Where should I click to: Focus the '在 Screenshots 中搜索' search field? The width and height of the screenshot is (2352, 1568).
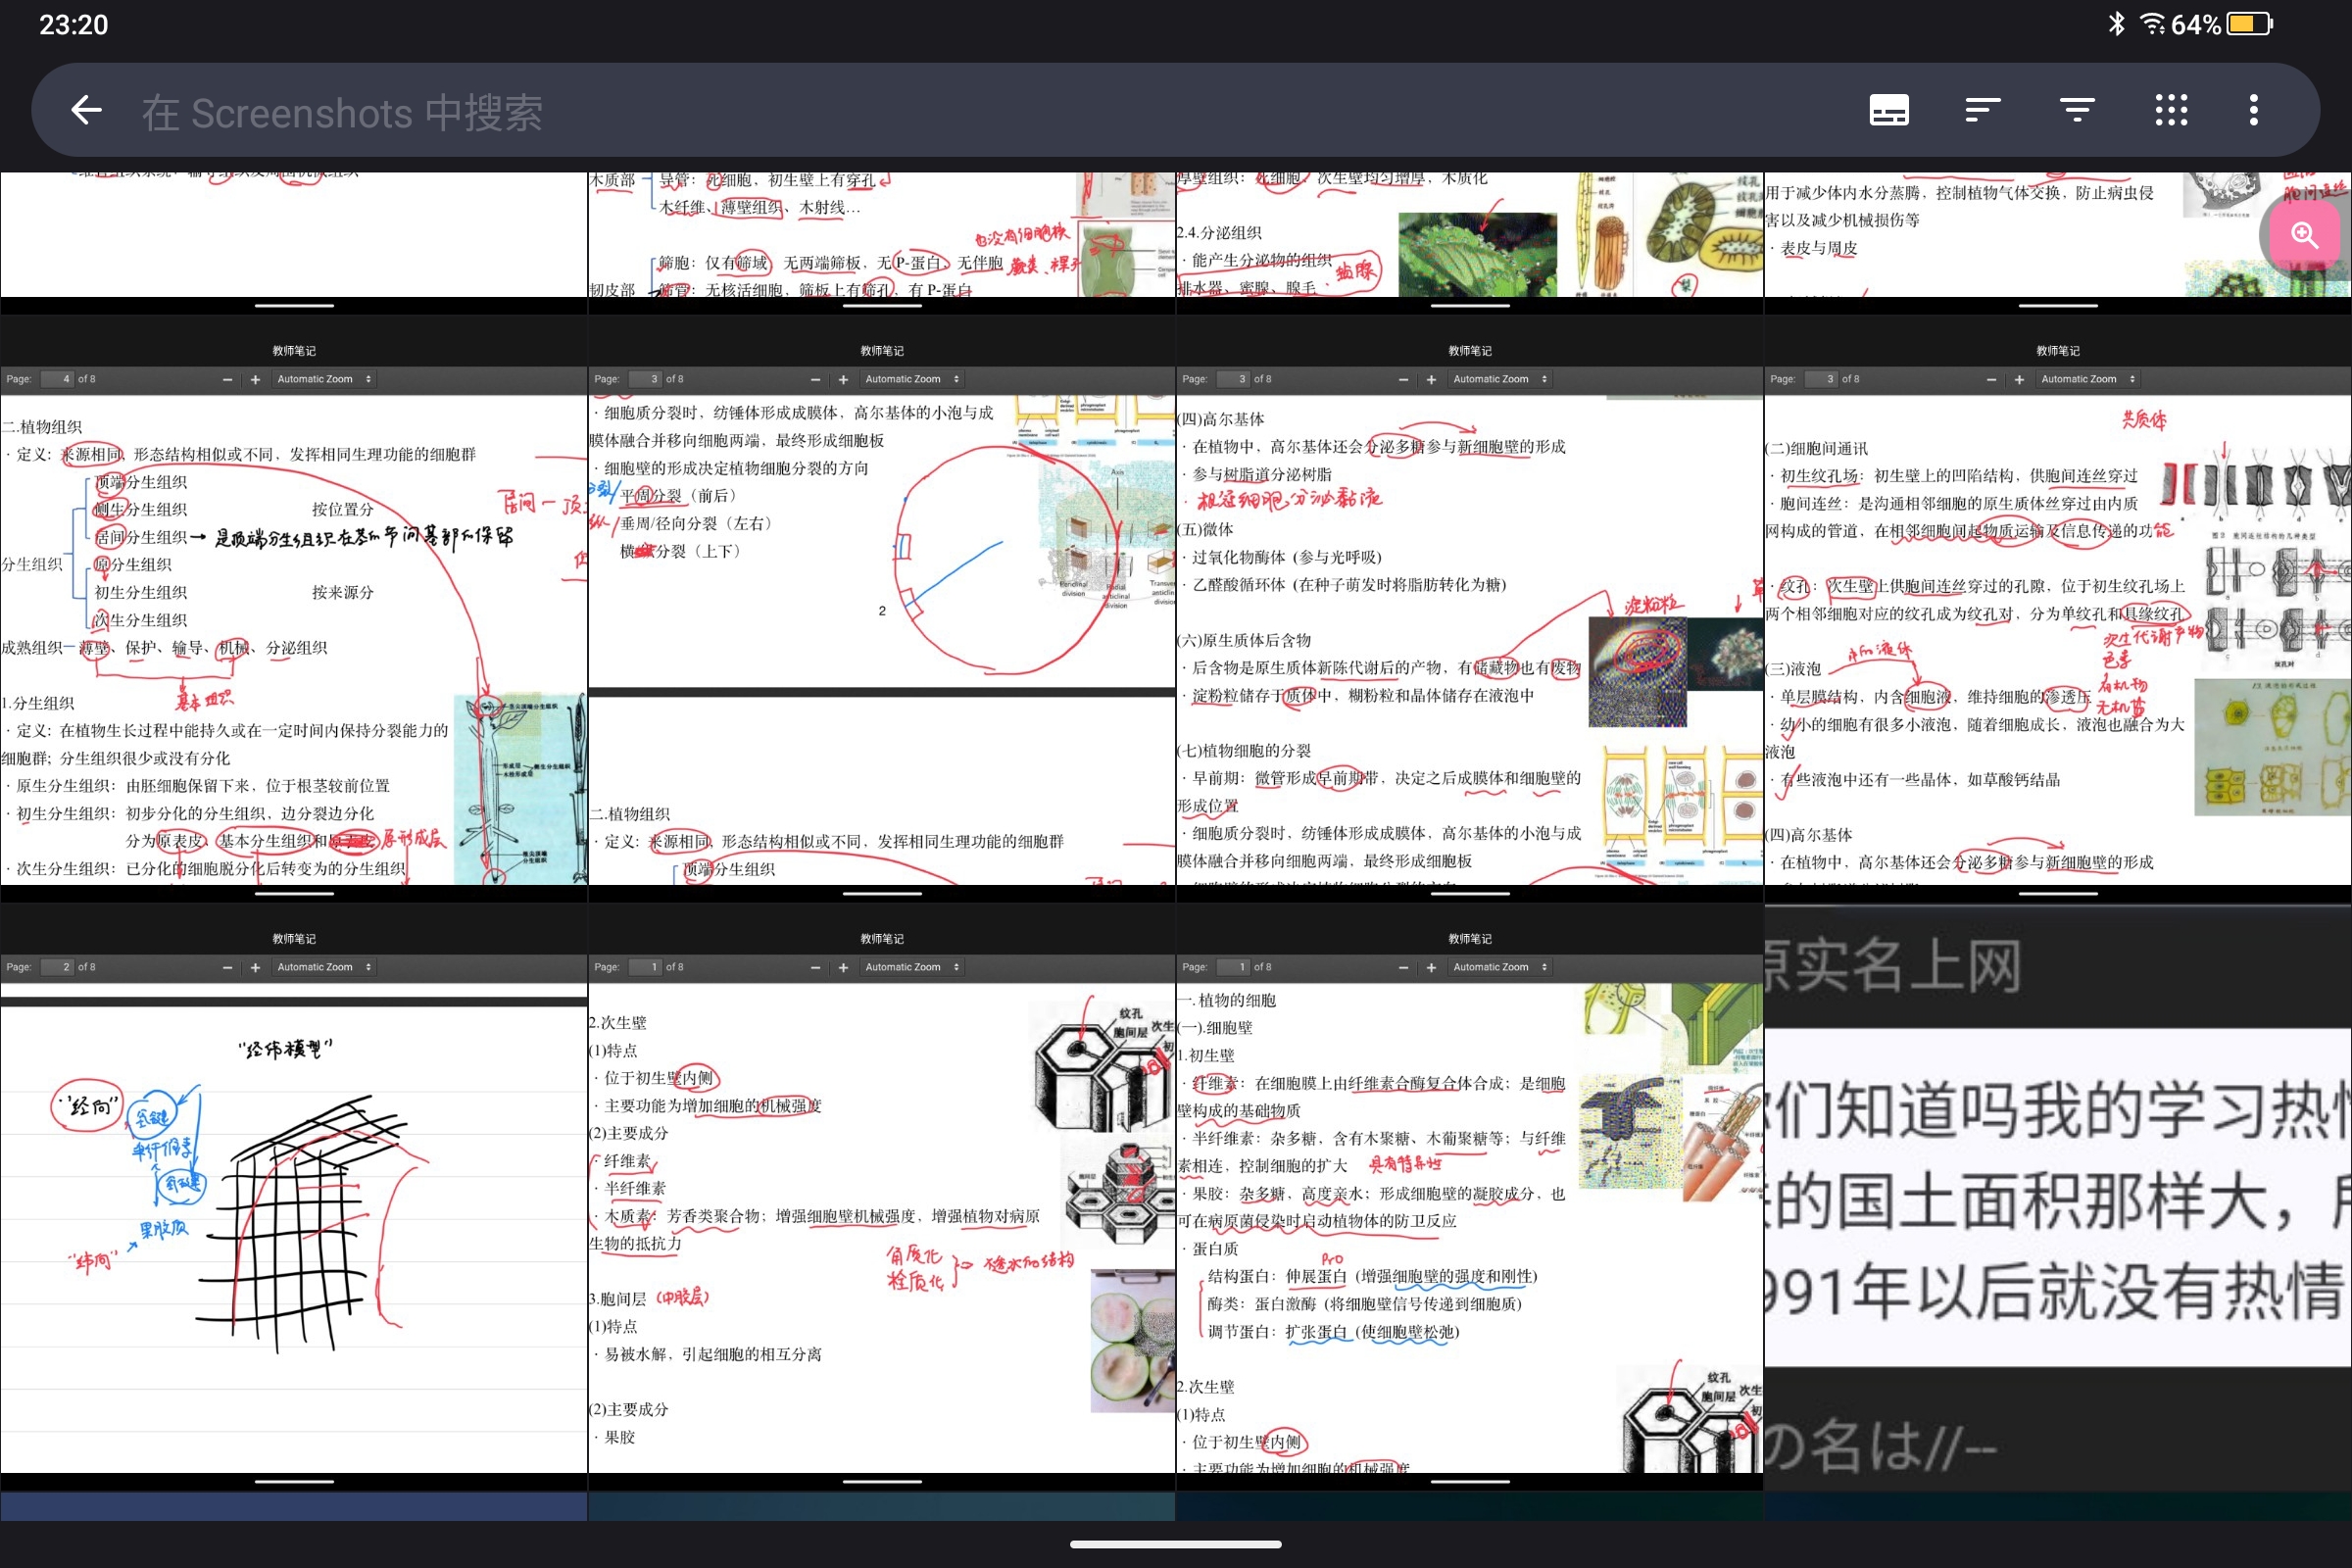click(x=342, y=112)
